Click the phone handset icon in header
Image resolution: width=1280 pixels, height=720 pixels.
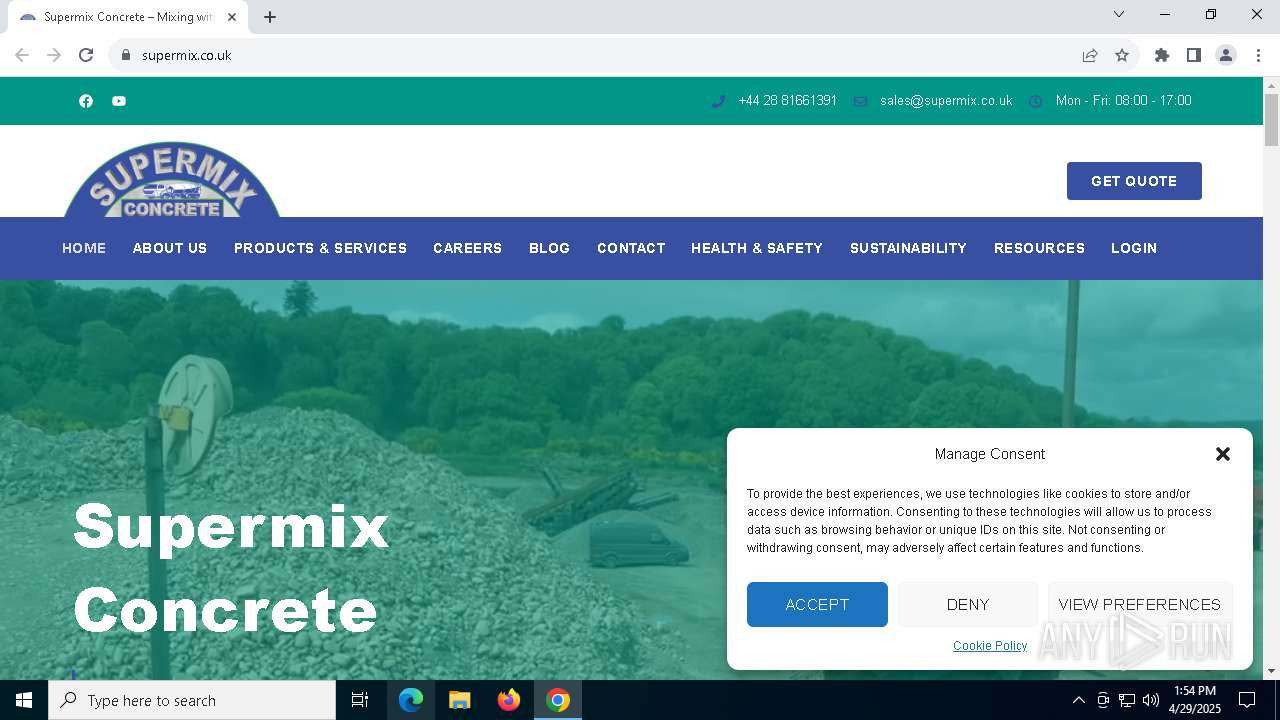[x=718, y=101]
